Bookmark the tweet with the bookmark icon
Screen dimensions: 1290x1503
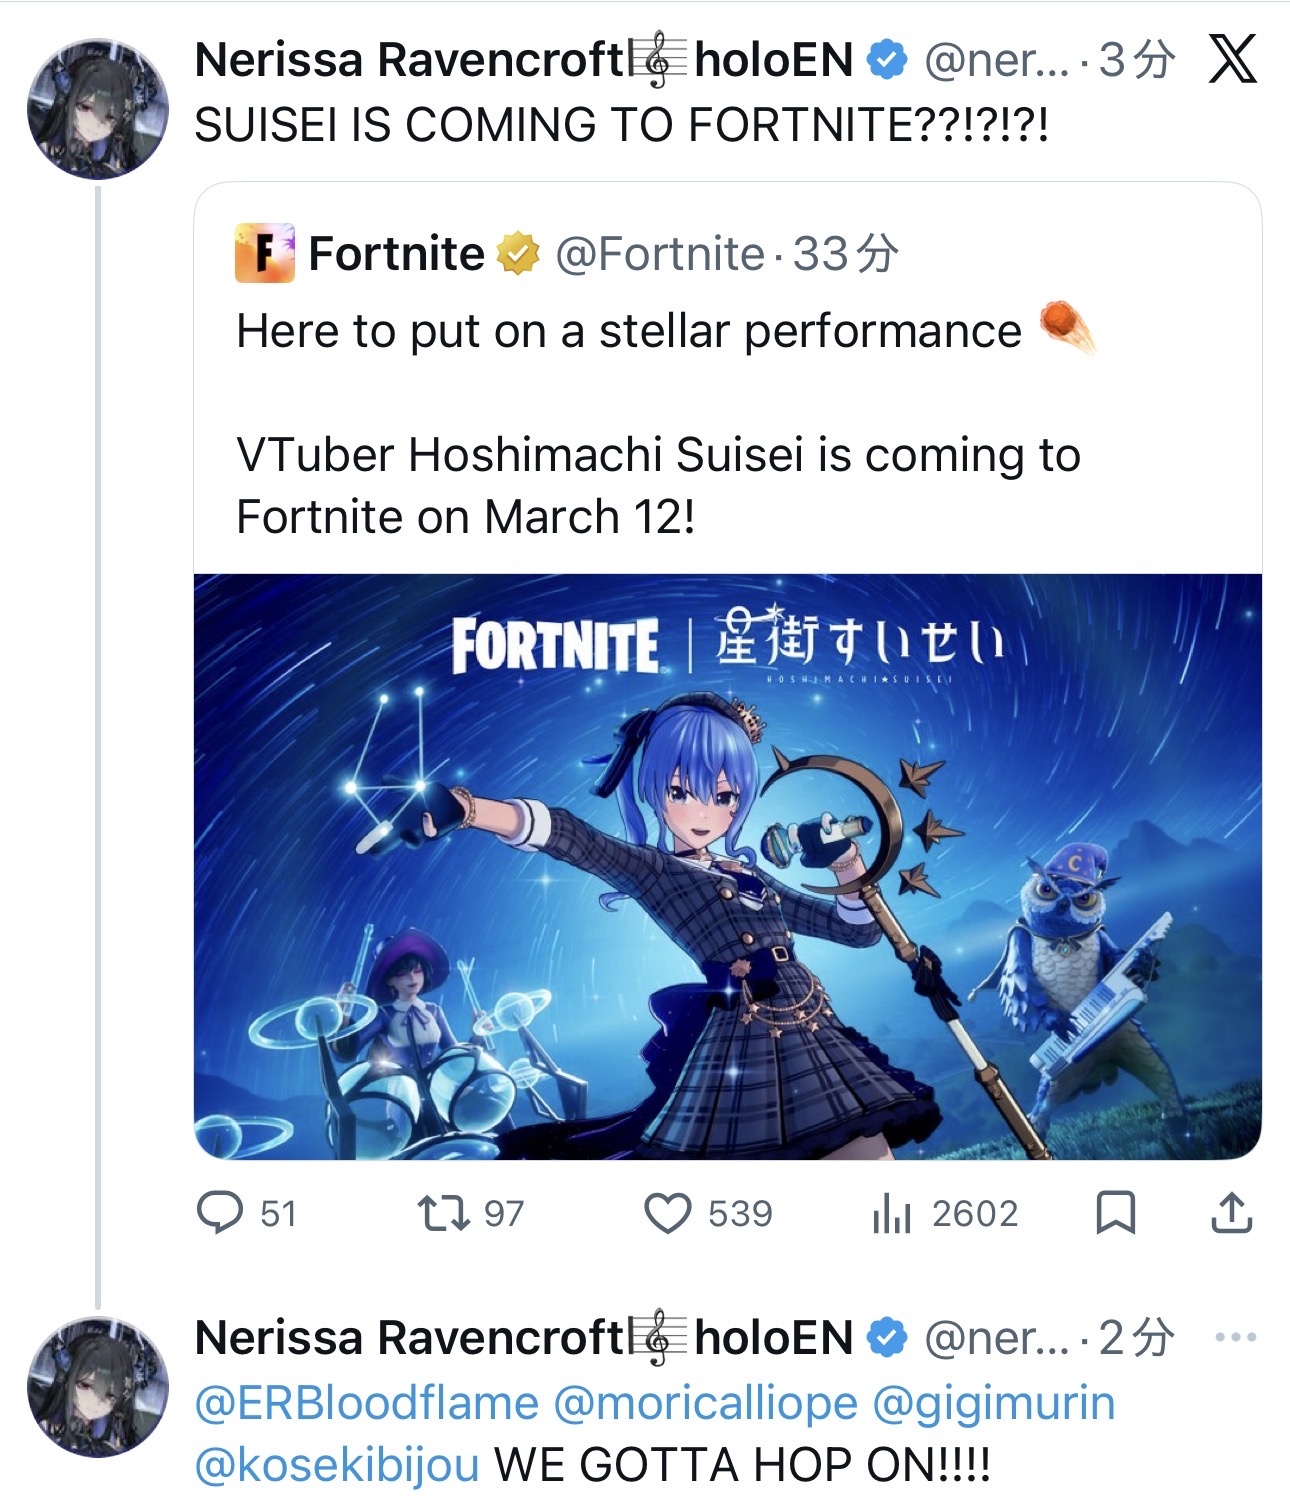(1115, 1213)
